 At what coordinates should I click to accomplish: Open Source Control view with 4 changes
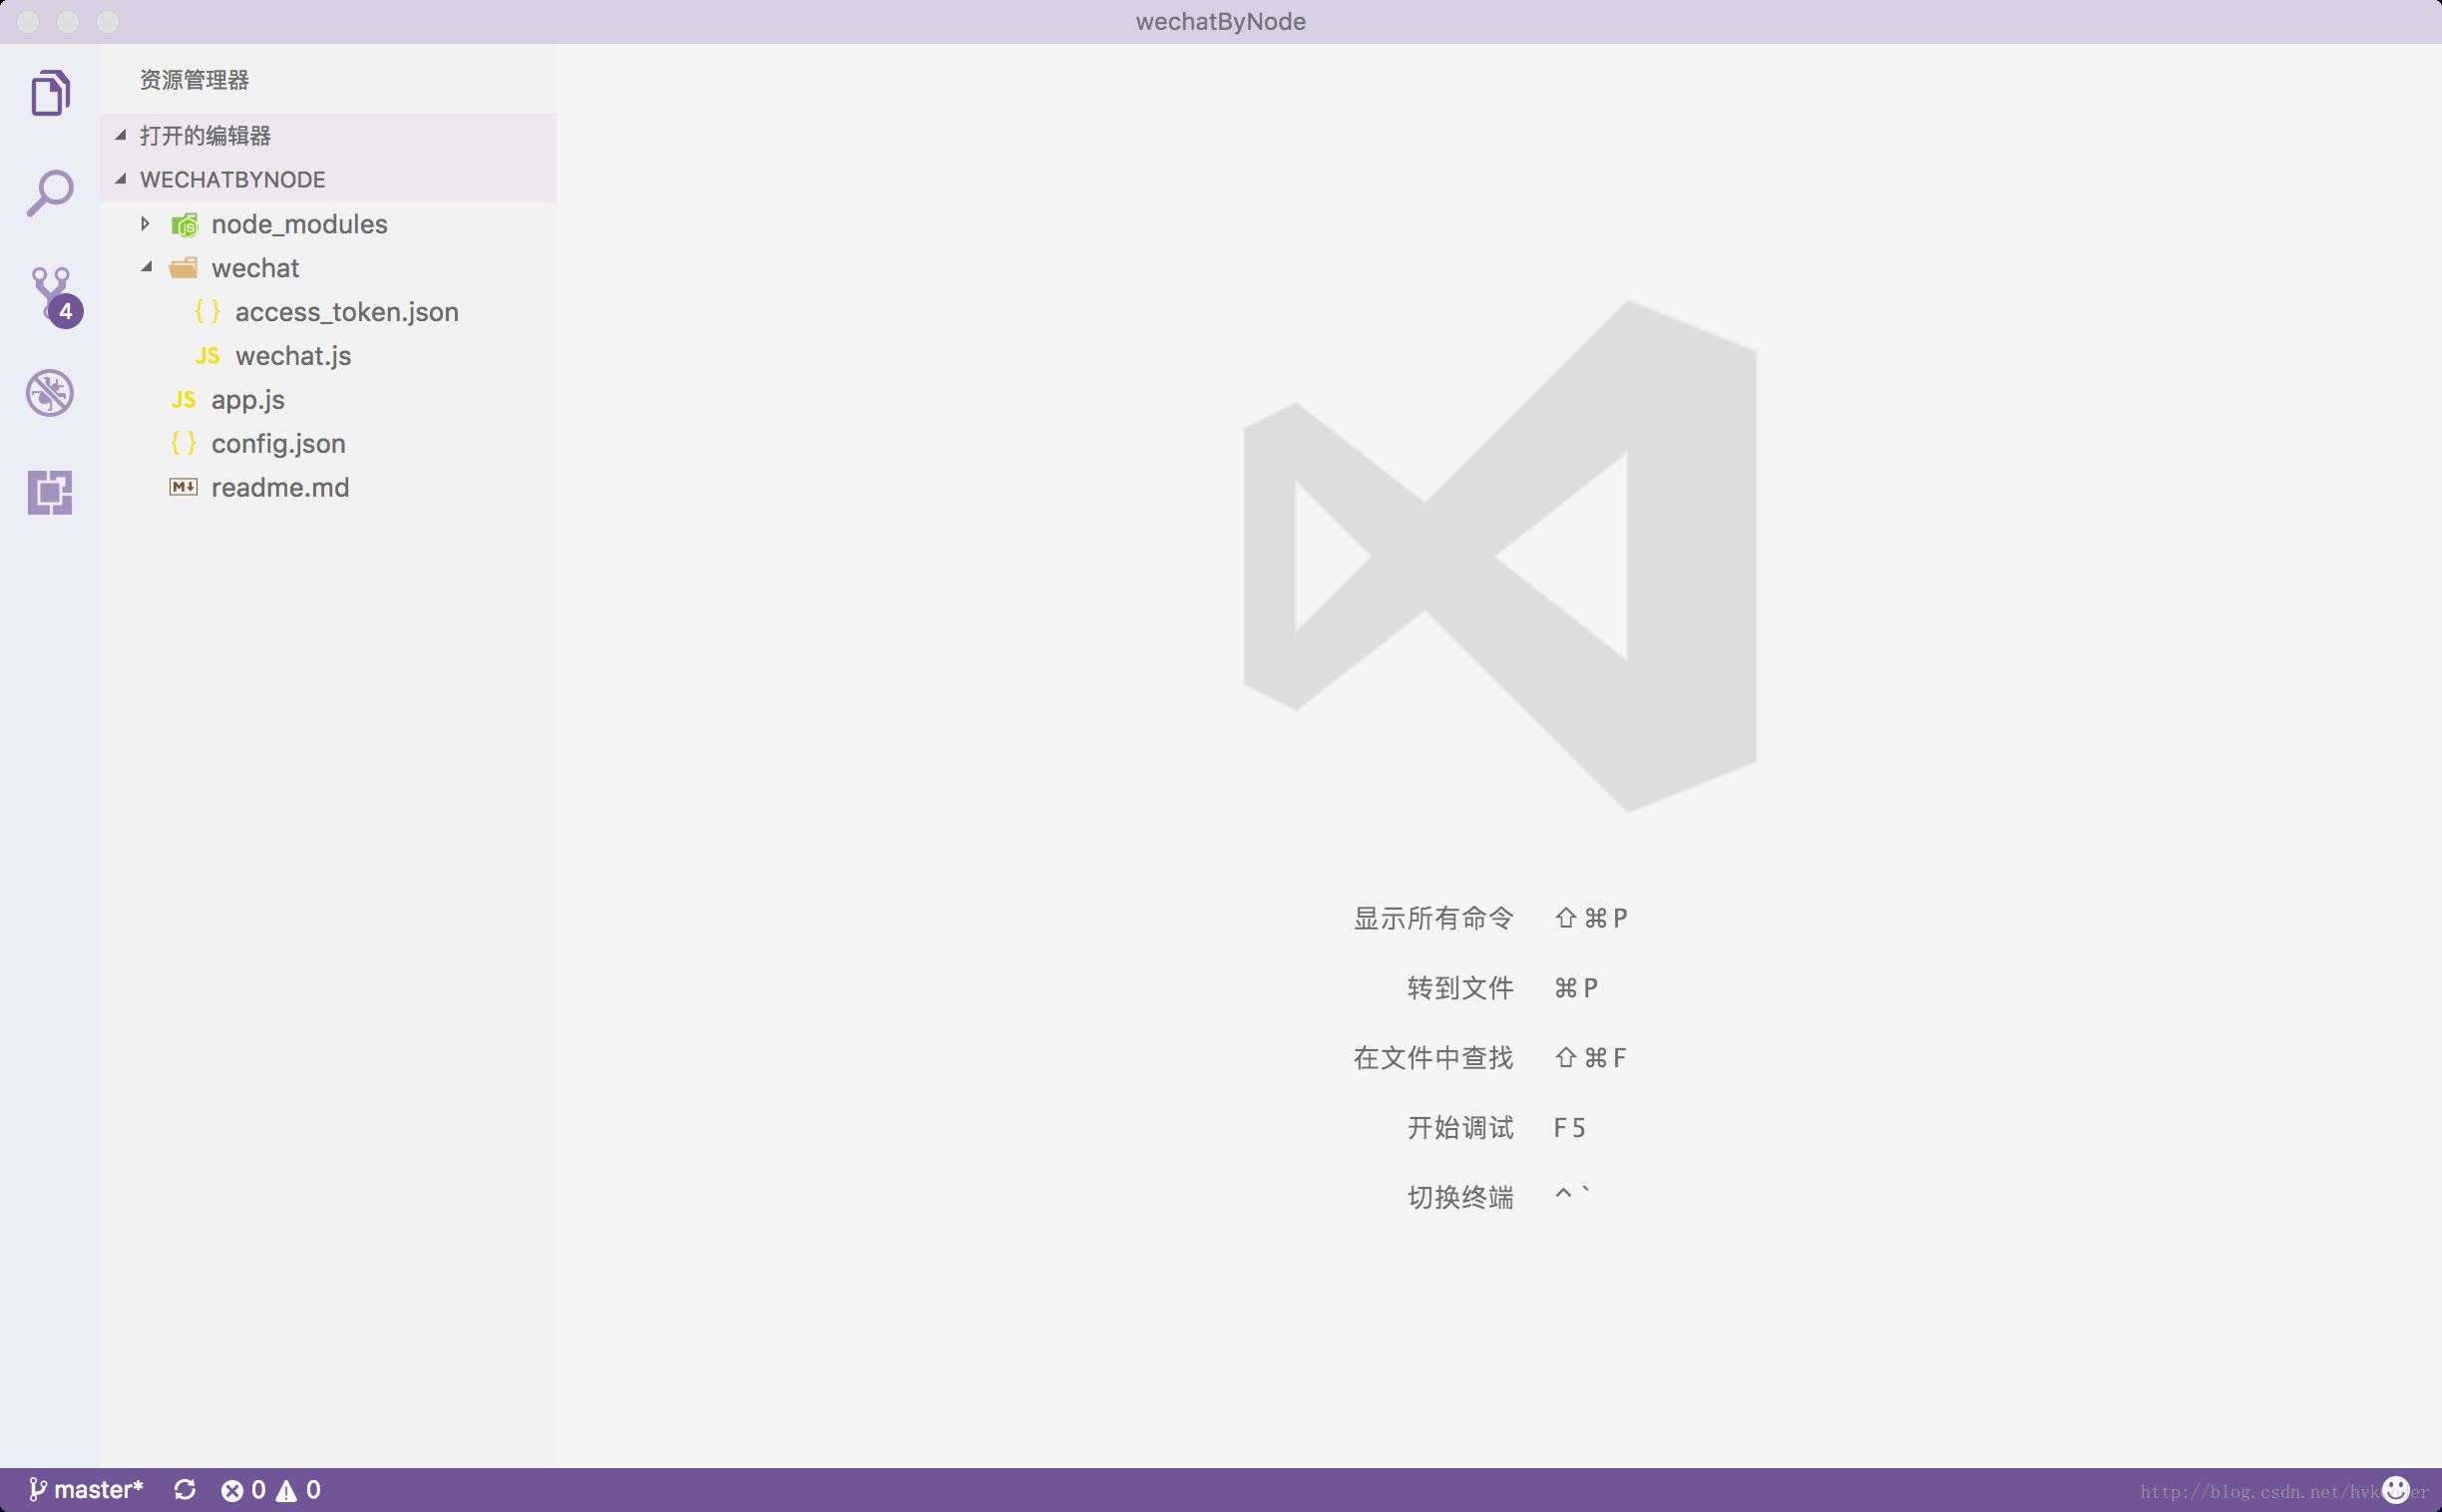[54, 295]
